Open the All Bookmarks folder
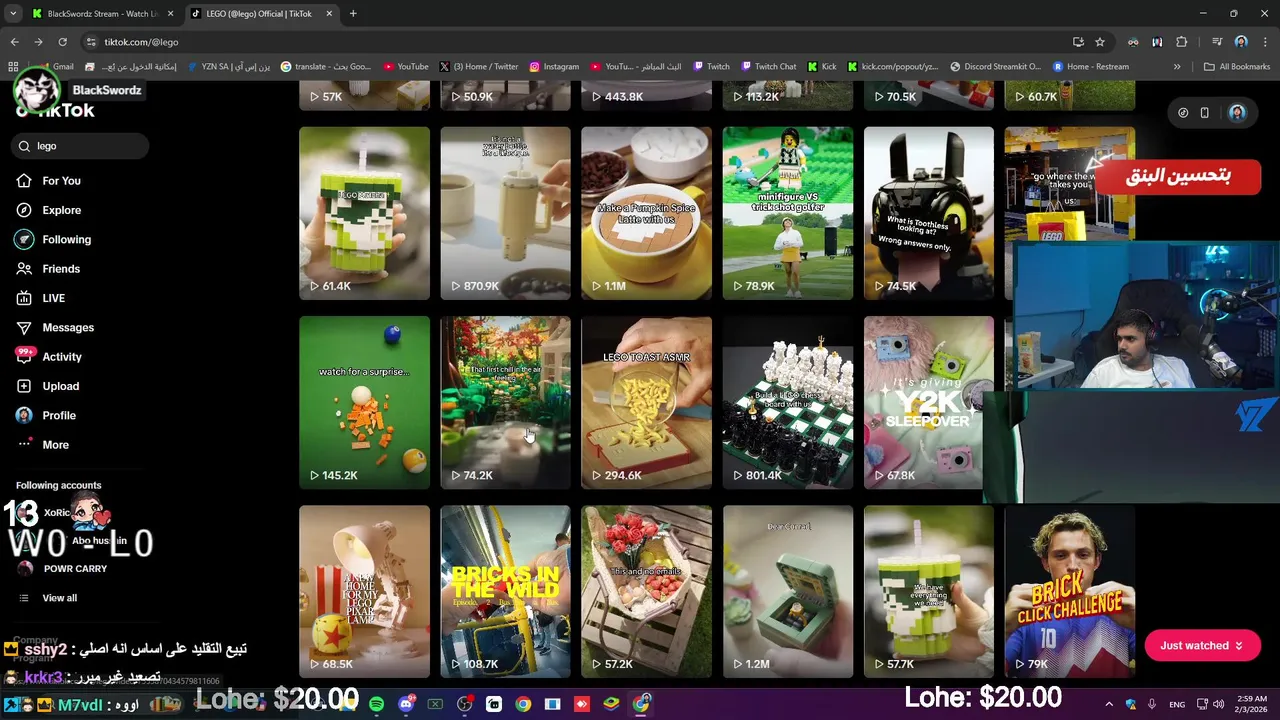Image resolution: width=1280 pixels, height=720 pixels. 1237,67
